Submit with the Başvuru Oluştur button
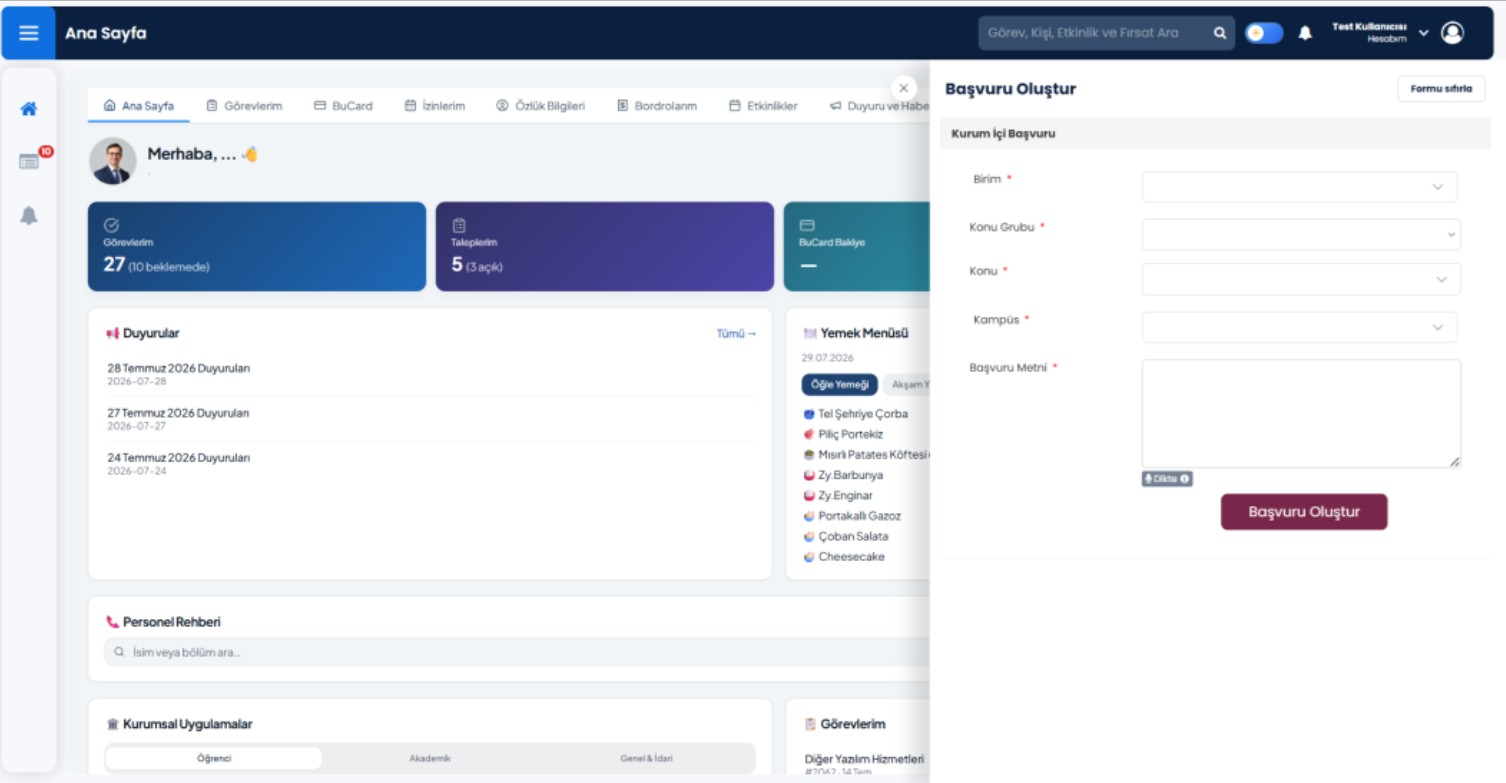The image size is (1506, 783). pyautogui.click(x=1304, y=512)
